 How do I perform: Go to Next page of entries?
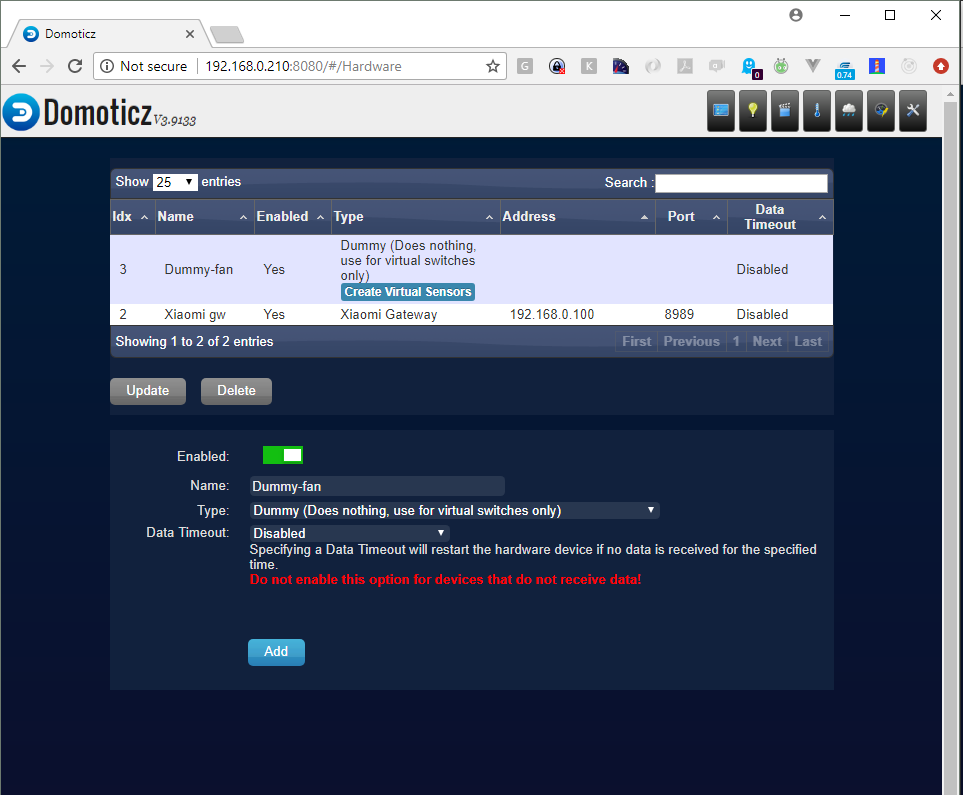coord(767,342)
